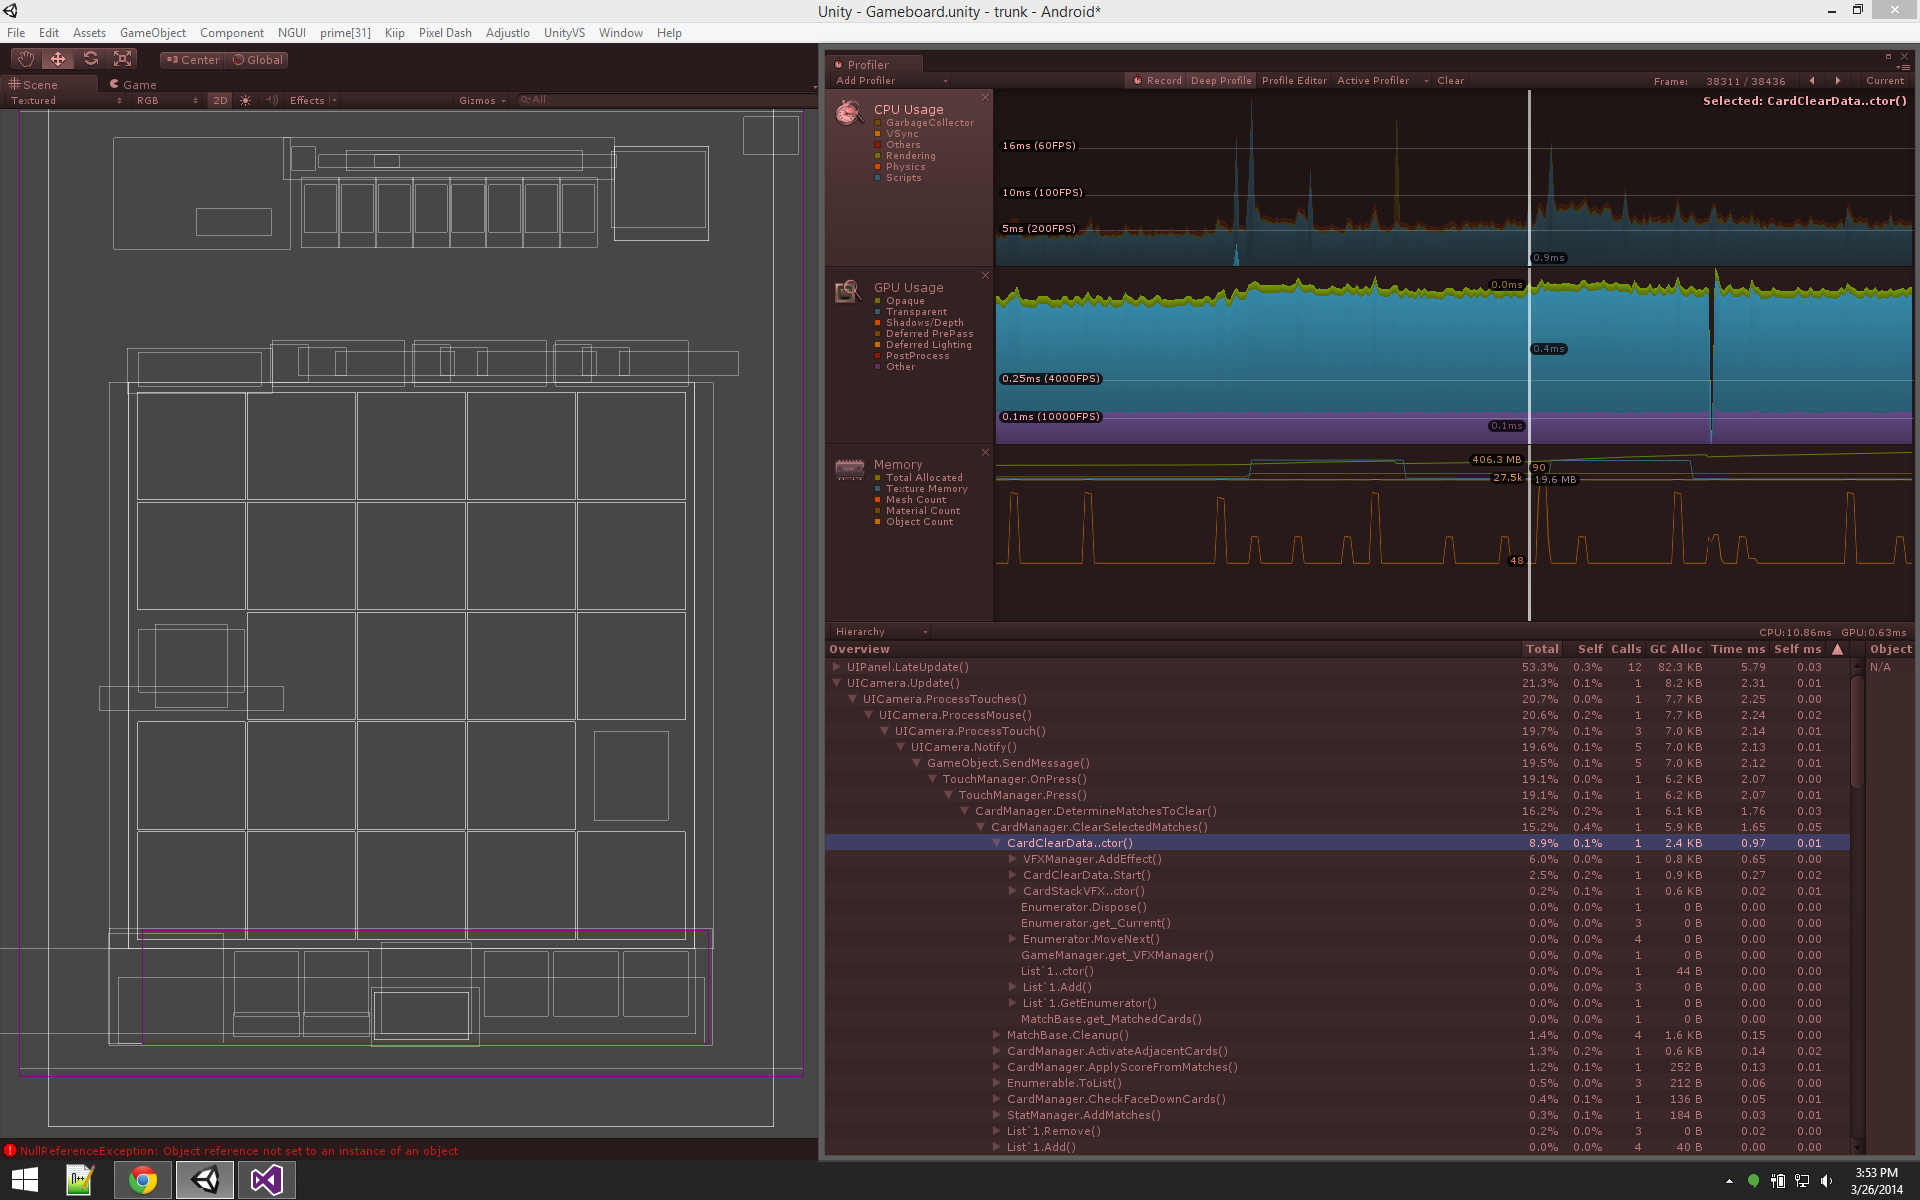Click Clear in the Profiler toolbar
Image resolution: width=1920 pixels, height=1200 pixels.
tap(1450, 81)
